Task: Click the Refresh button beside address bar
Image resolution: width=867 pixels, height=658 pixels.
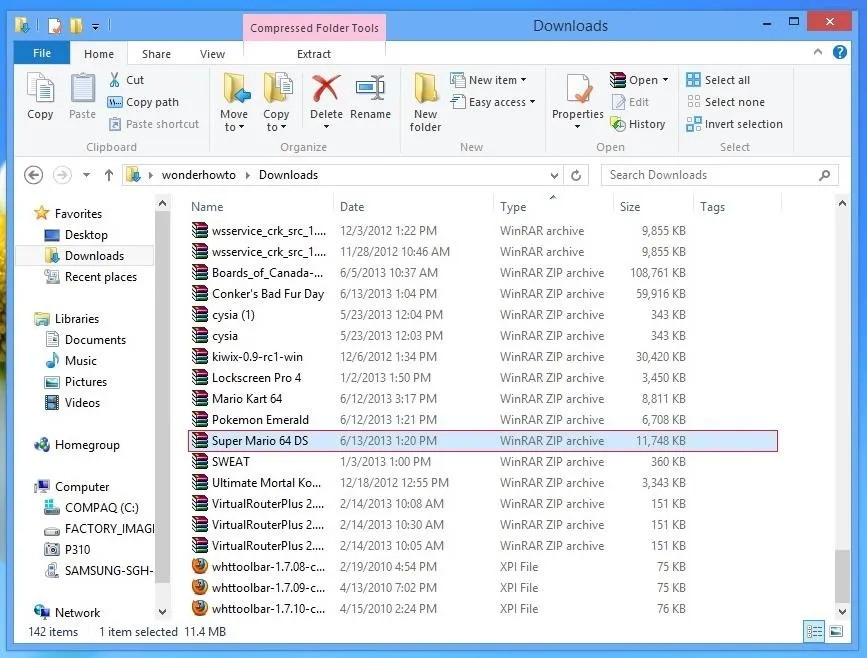Action: pyautogui.click(x=576, y=175)
